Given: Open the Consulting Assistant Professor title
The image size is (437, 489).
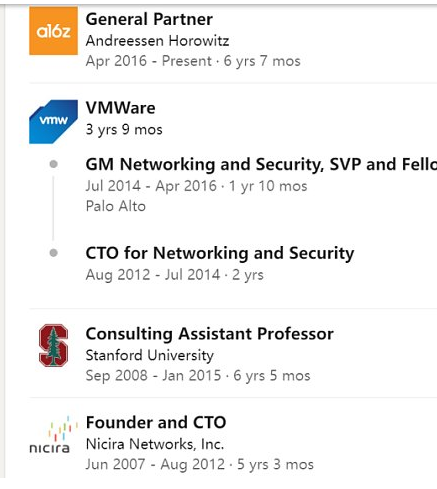Looking at the screenshot, I should click(x=209, y=334).
